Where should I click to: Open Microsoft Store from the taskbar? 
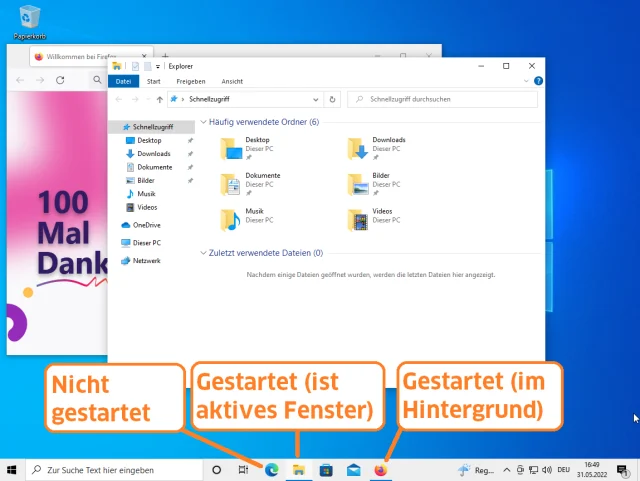tap(325, 470)
